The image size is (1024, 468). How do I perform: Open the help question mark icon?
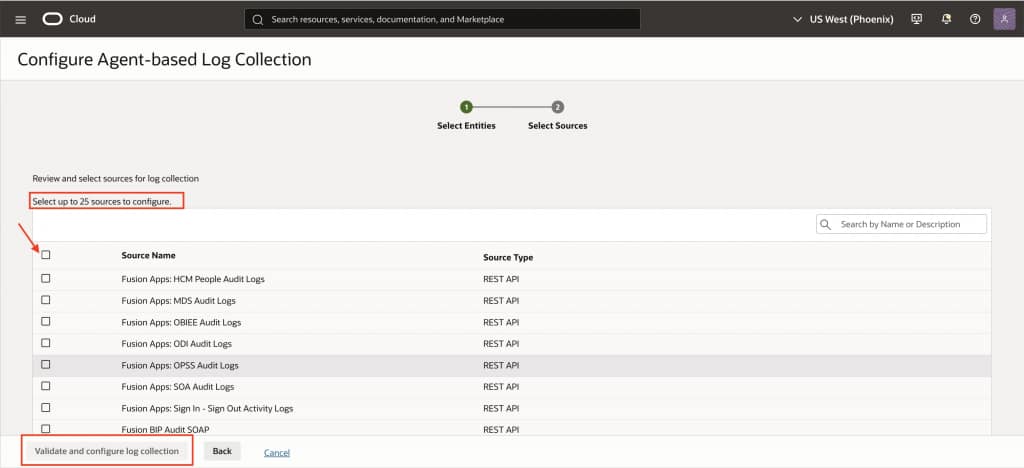pos(975,19)
